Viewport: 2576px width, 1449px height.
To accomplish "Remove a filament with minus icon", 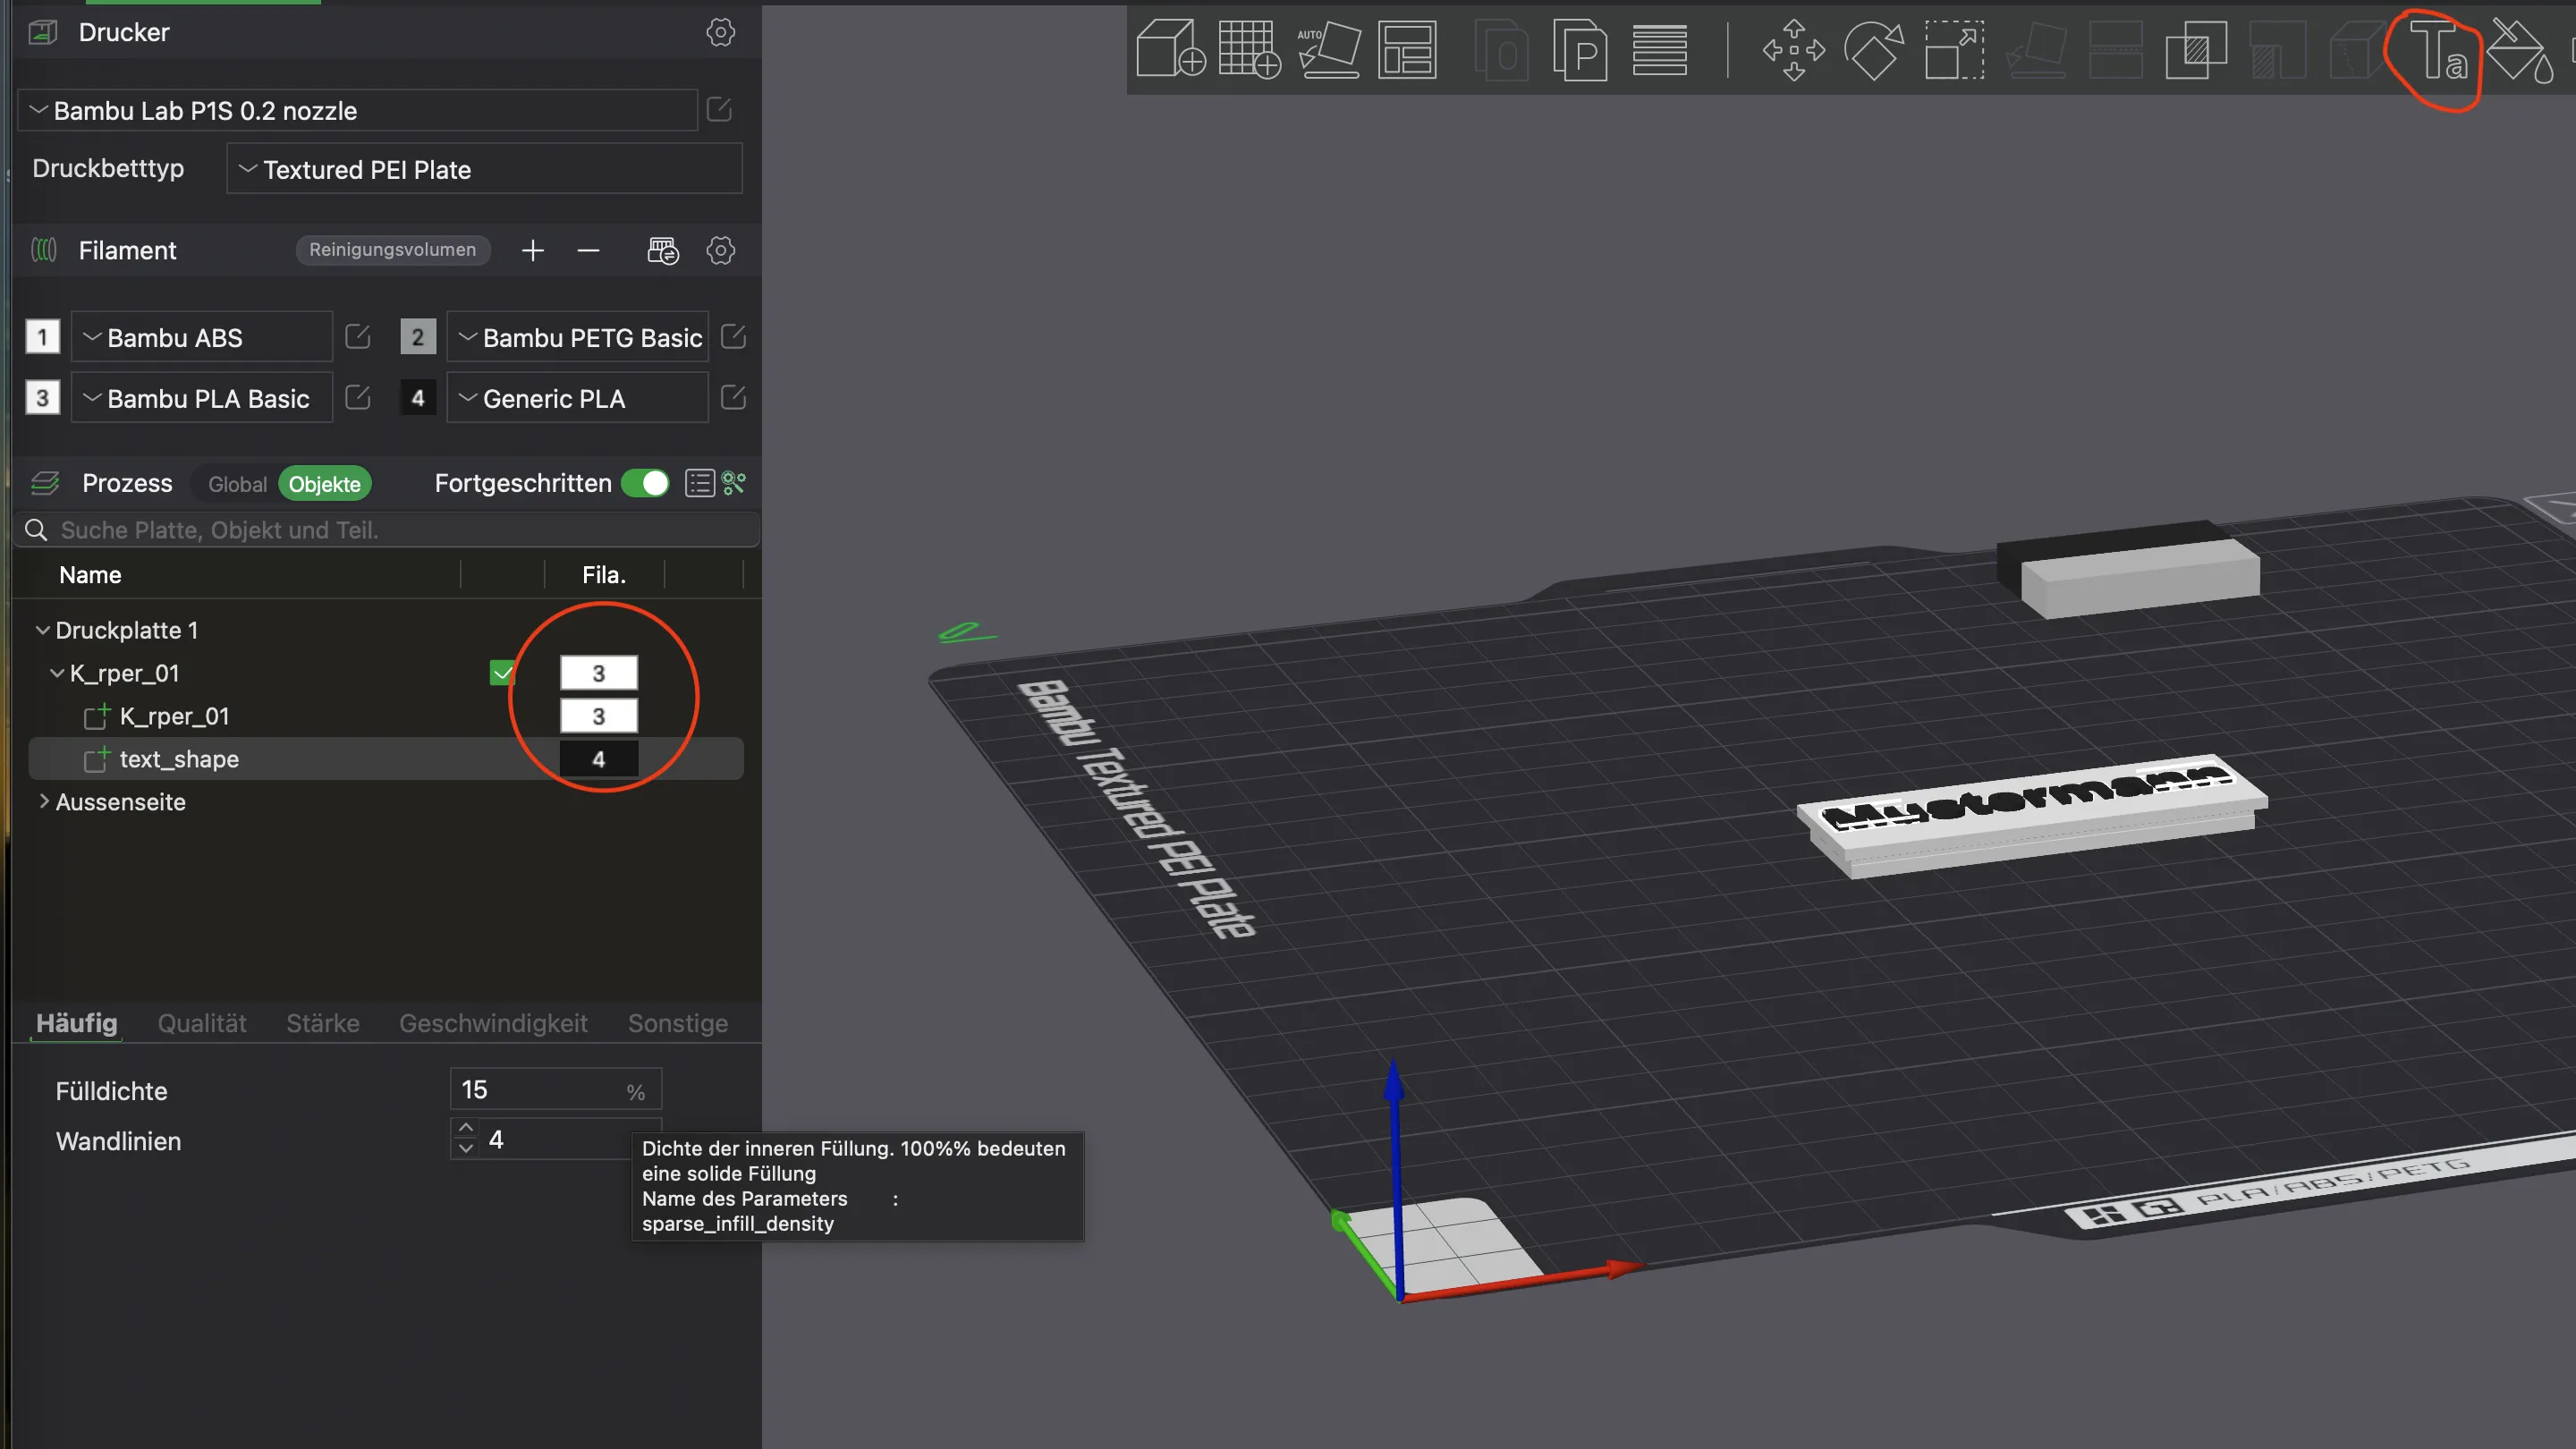I will [588, 250].
